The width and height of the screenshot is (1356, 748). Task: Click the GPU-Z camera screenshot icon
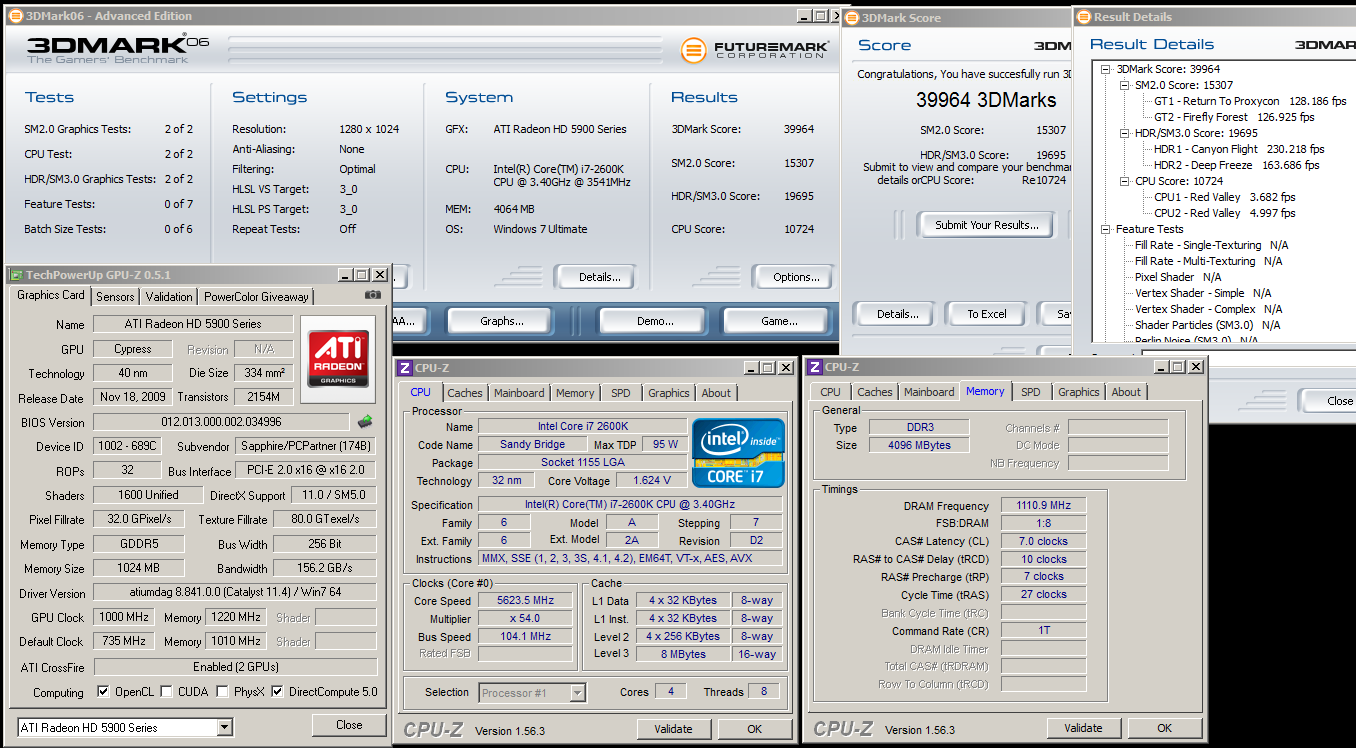click(x=373, y=295)
